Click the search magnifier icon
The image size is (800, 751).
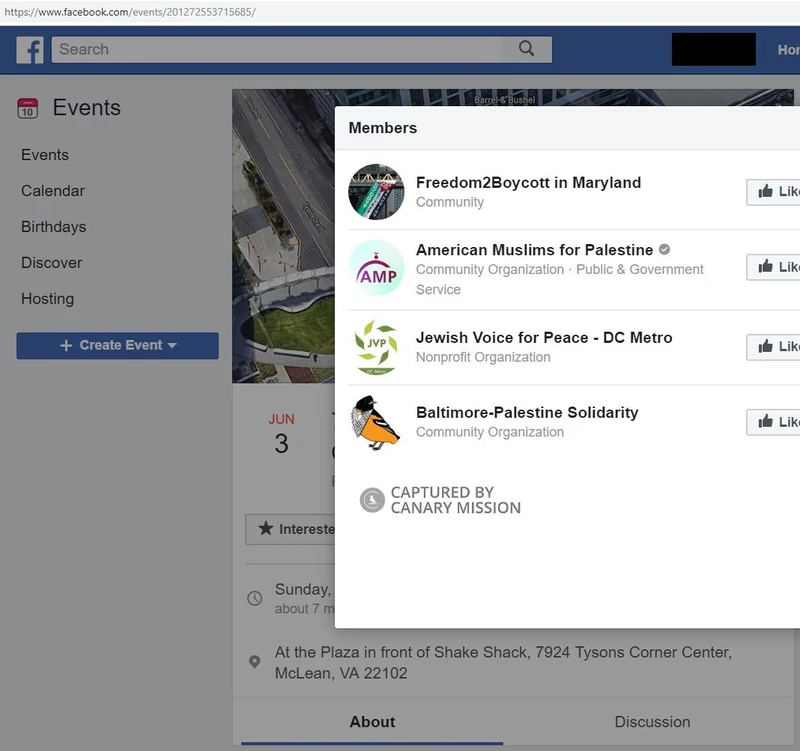pos(525,48)
